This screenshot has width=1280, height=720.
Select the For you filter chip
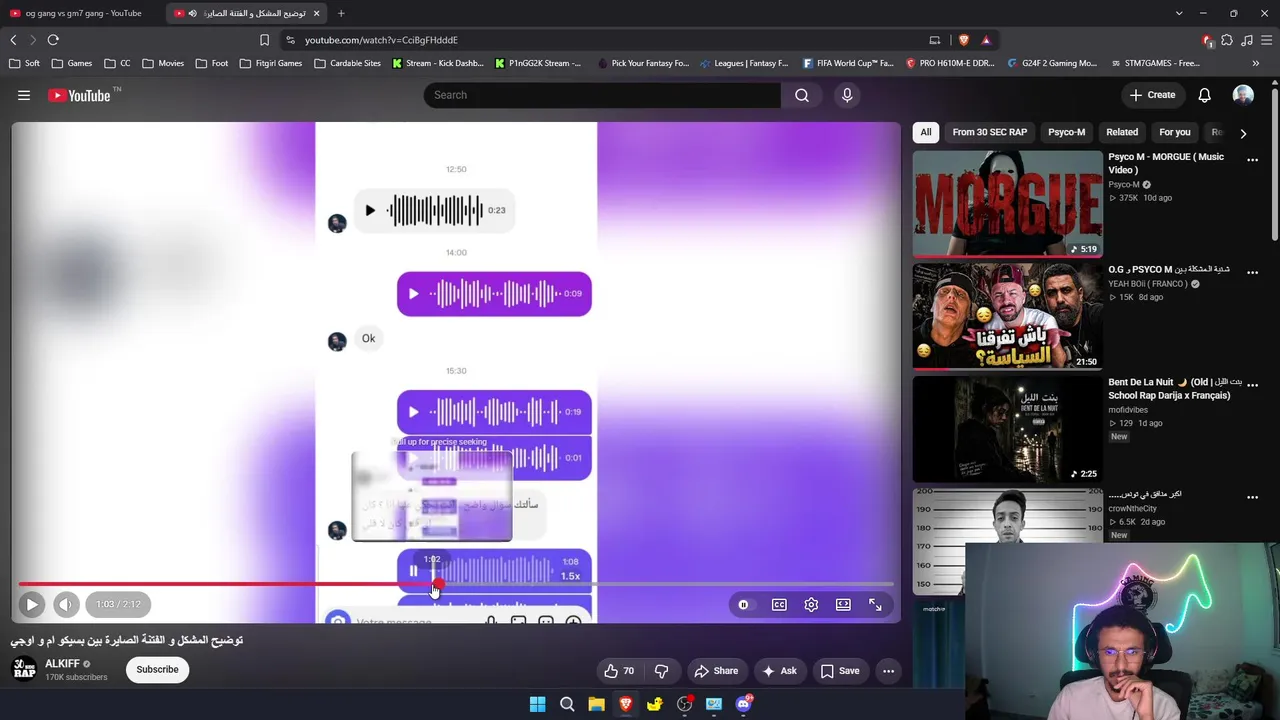[1175, 132]
